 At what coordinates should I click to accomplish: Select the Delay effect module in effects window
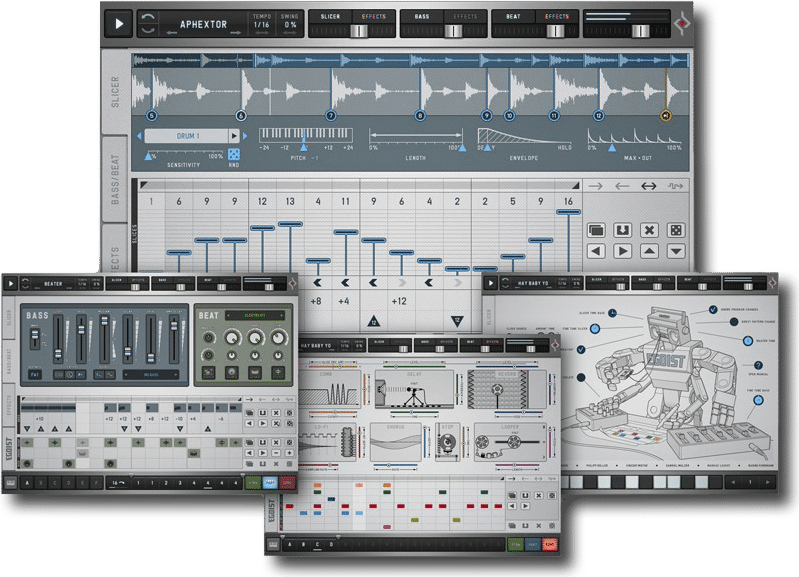coord(414,389)
